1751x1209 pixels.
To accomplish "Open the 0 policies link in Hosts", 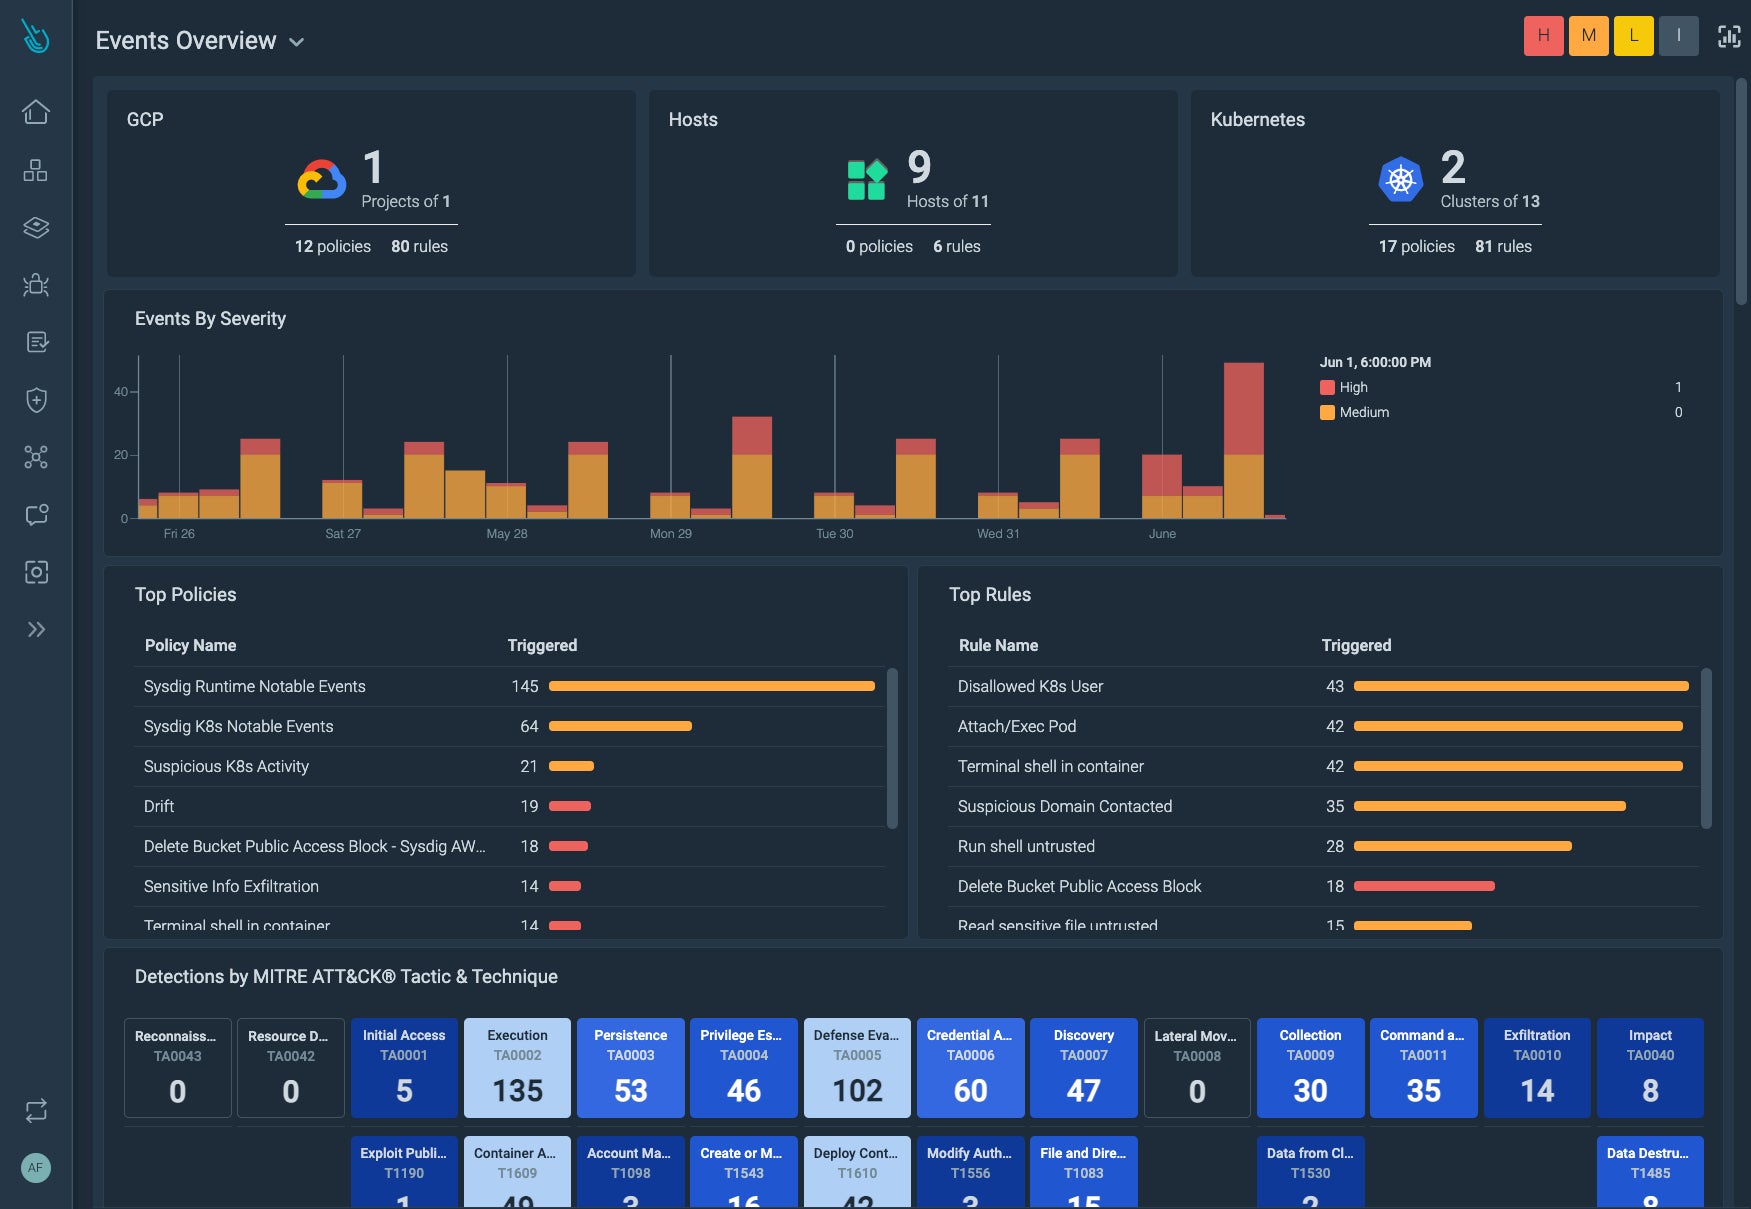I will tap(879, 247).
